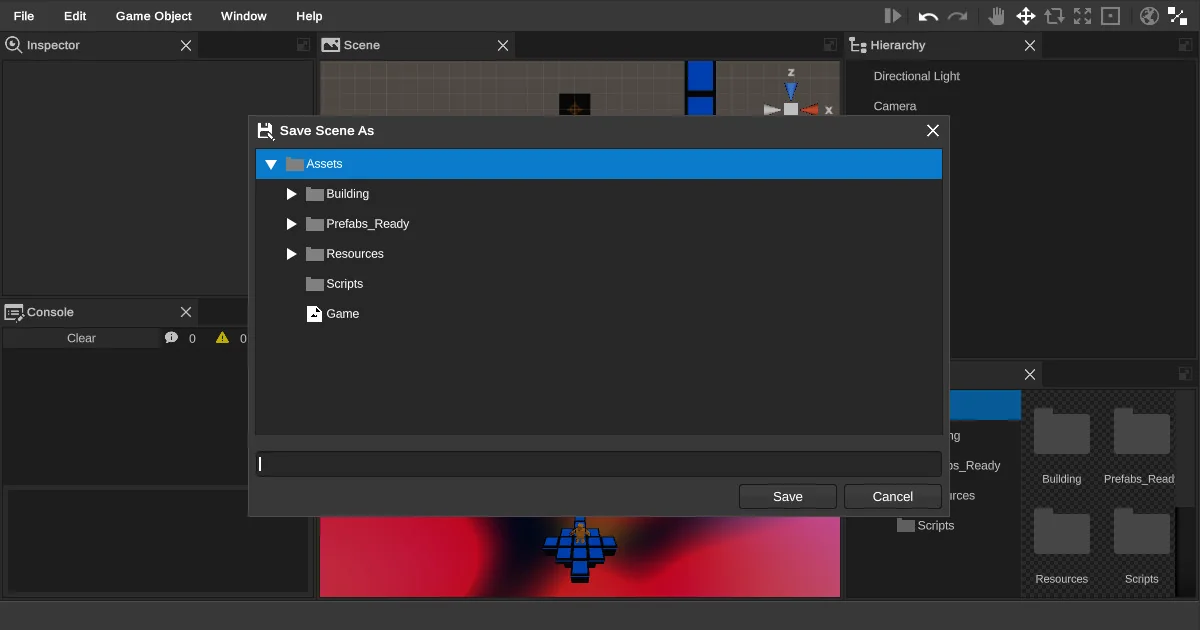The image size is (1200, 630).
Task: Select the Hand pan tool in the toolbar
Action: click(997, 16)
